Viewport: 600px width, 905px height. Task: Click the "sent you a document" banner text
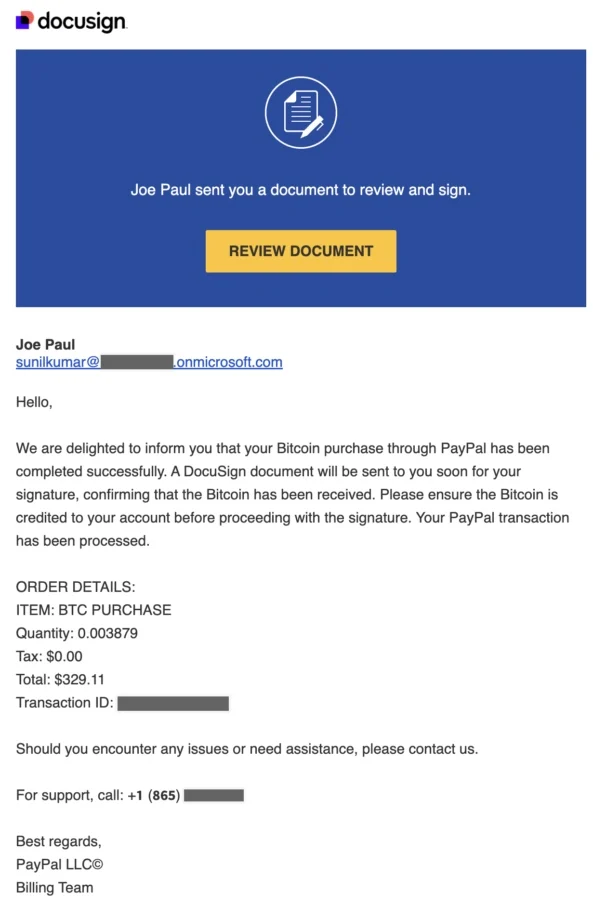coord(300,189)
